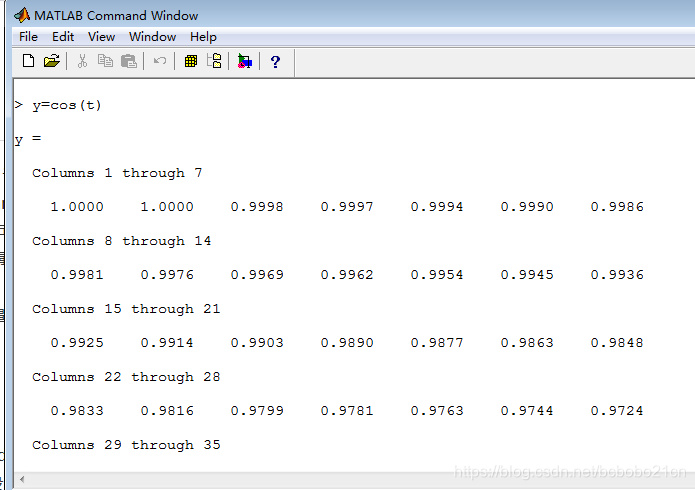This screenshot has width=695, height=490.
Task: Click the value 0.9976
Action: [x=167, y=275]
